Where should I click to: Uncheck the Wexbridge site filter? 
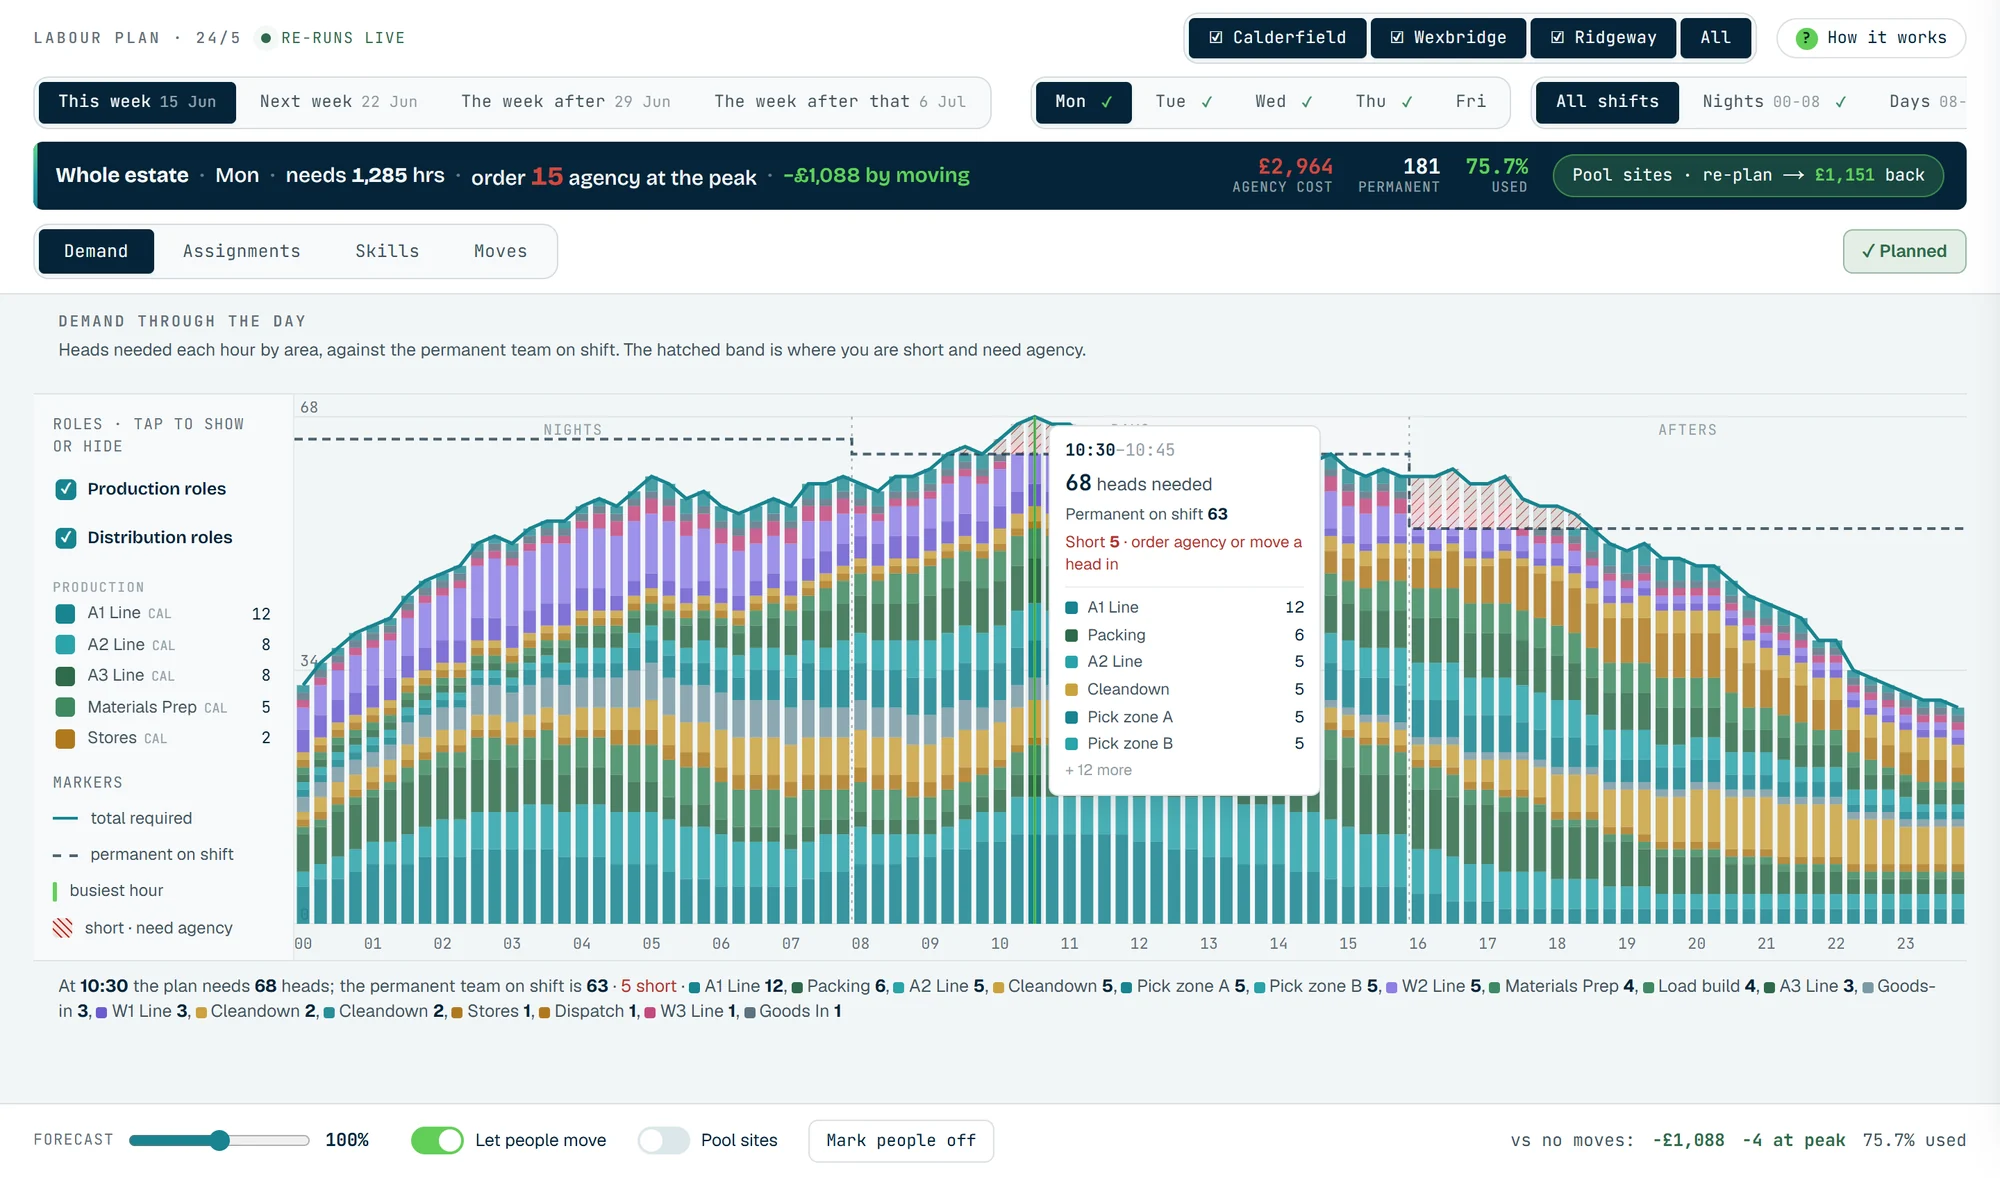point(1448,38)
